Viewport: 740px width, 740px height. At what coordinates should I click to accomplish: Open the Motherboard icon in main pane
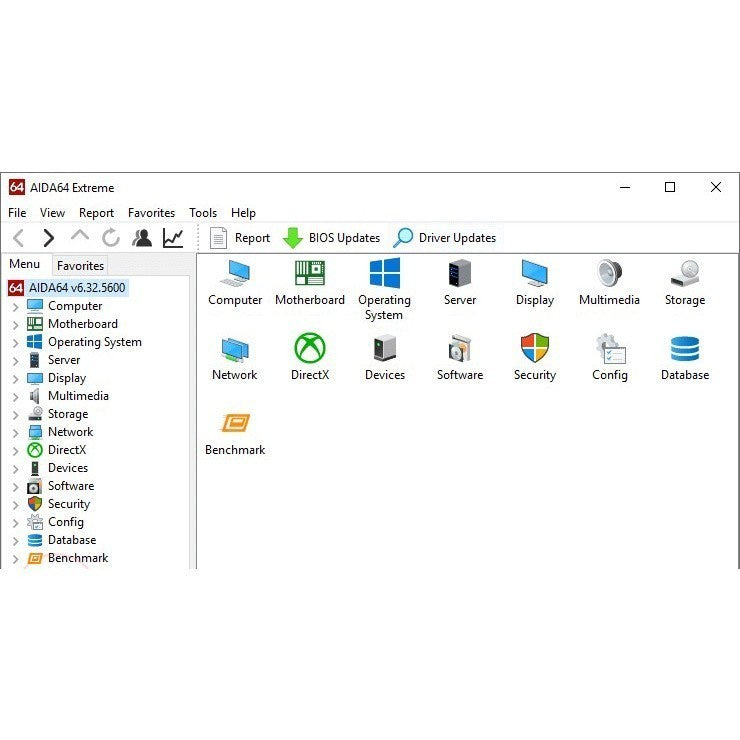[x=310, y=273]
